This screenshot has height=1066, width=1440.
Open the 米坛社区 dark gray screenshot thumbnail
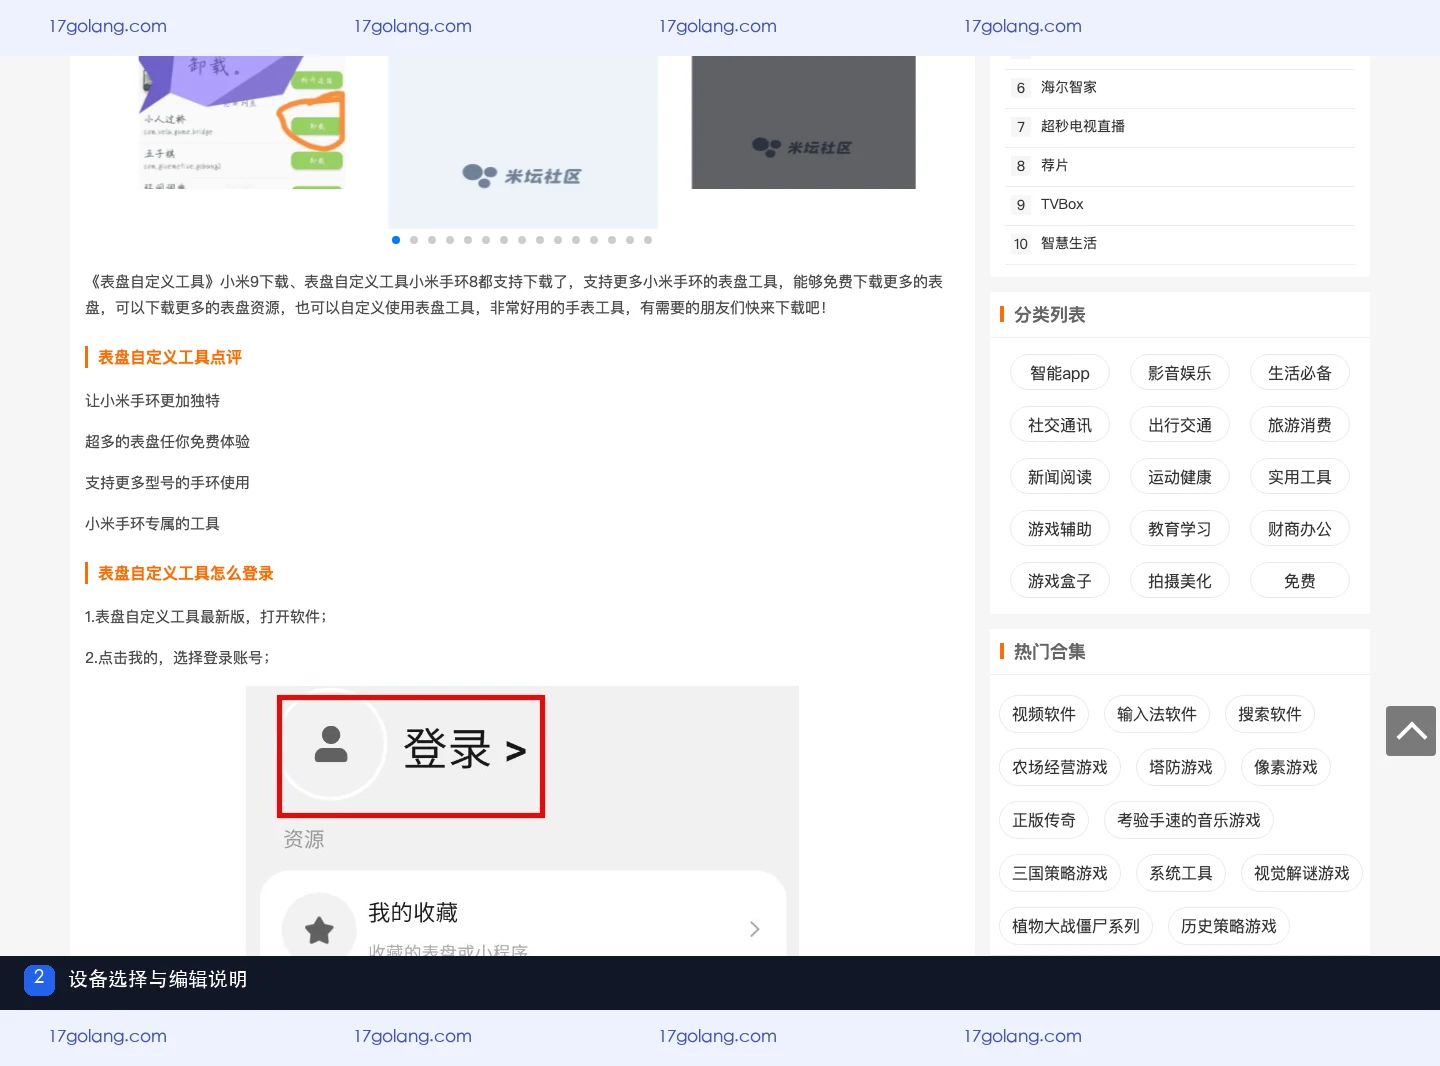(804, 122)
